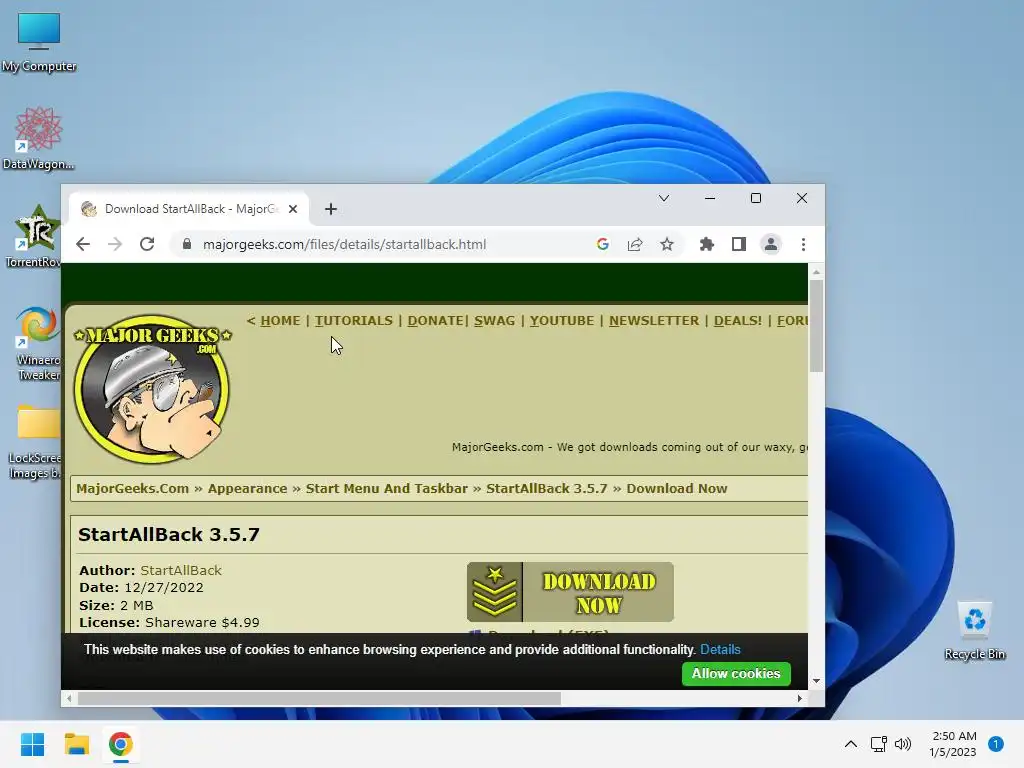Select the Download StartAllBack tab
1024x768 pixels.
click(x=189, y=209)
